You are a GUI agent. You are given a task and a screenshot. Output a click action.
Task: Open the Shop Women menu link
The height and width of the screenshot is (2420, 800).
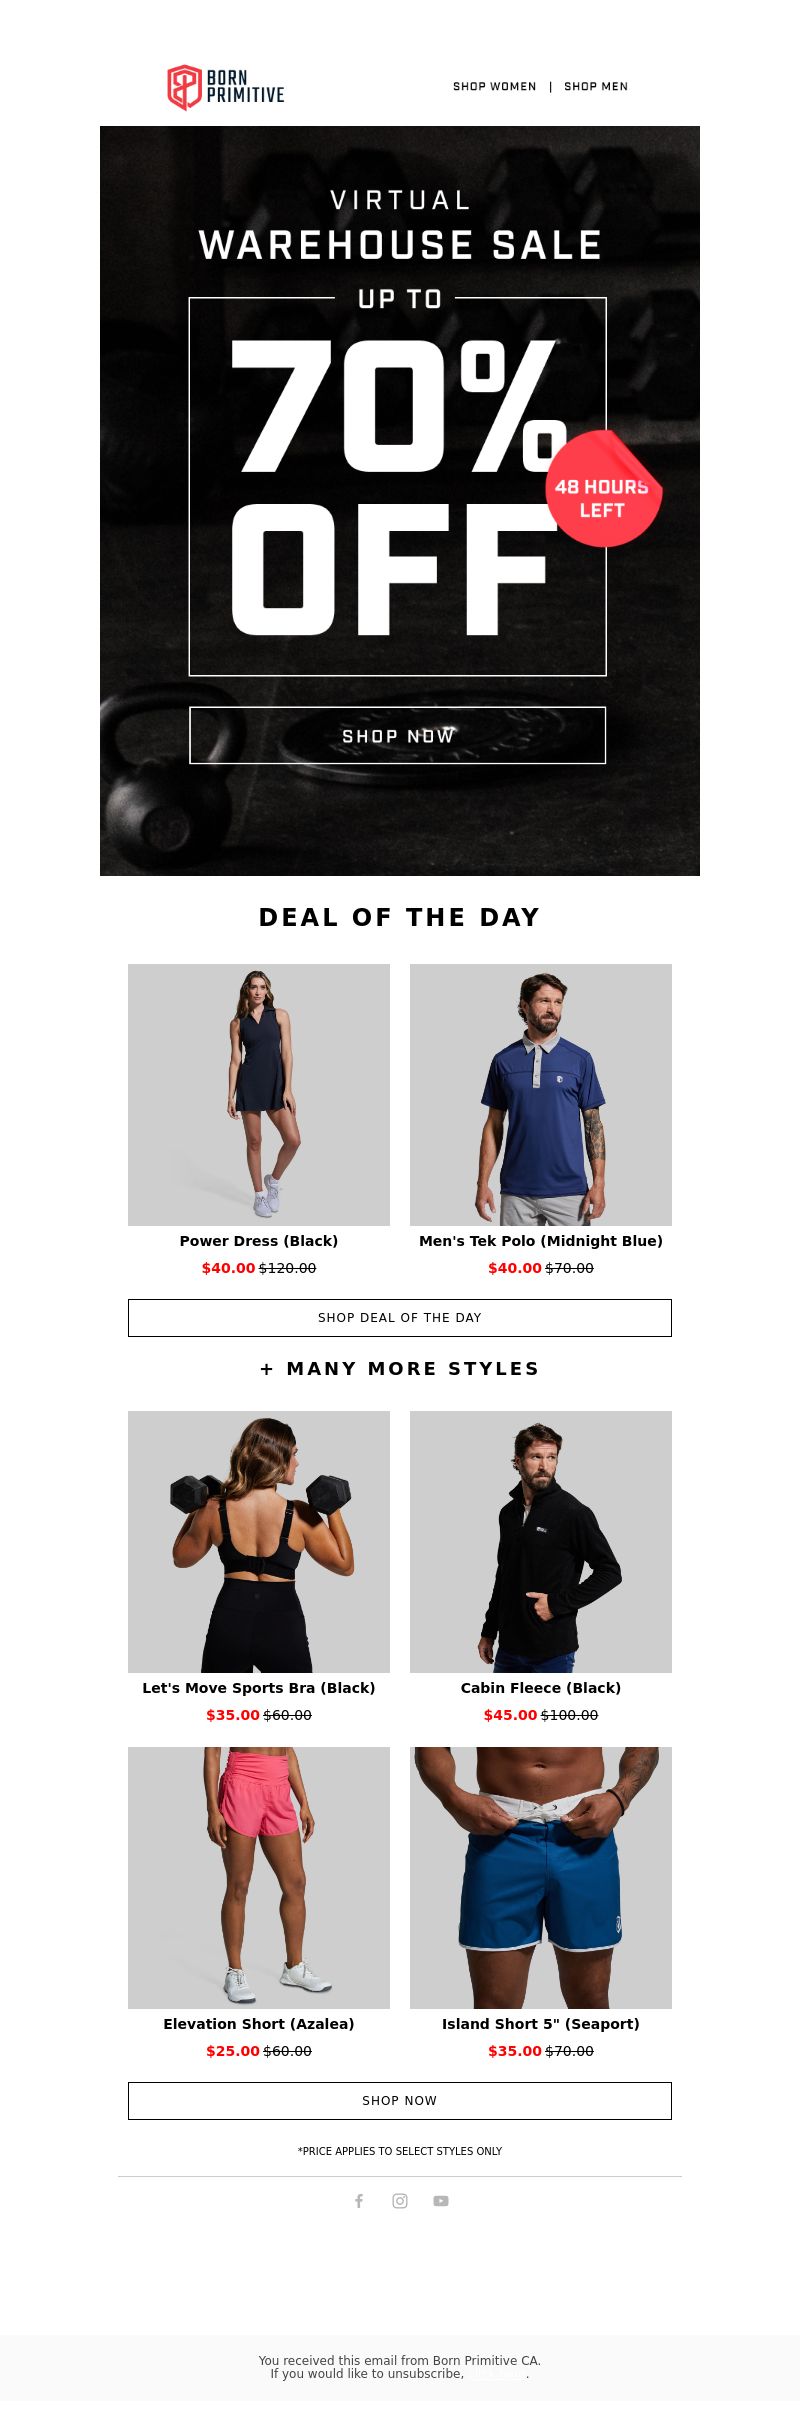(495, 87)
